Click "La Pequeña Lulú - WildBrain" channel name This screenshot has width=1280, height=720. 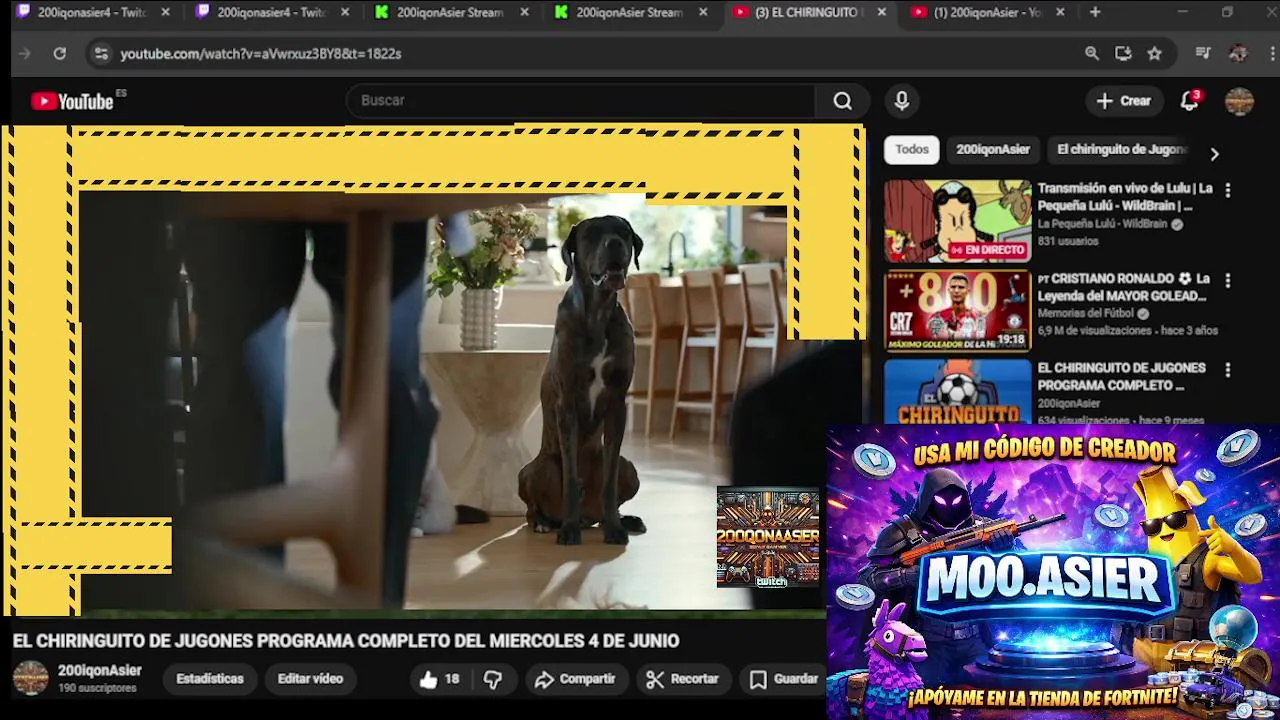click(1102, 225)
